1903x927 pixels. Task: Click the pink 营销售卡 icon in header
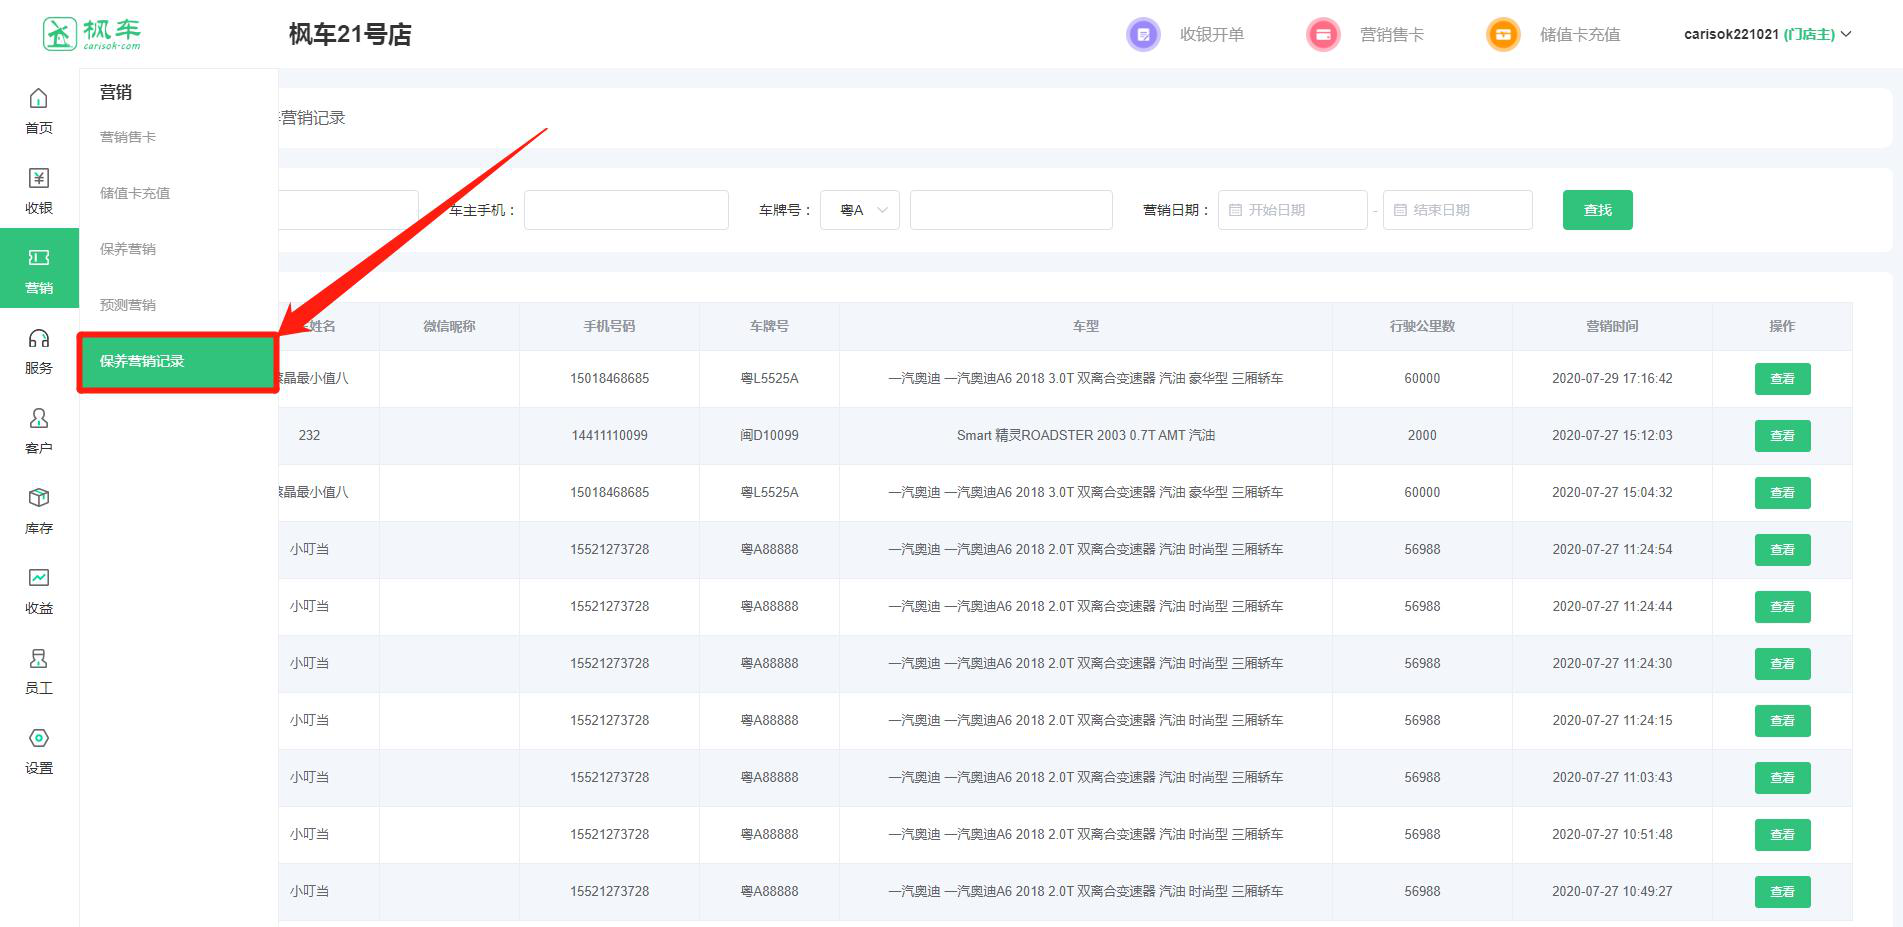pos(1323,35)
